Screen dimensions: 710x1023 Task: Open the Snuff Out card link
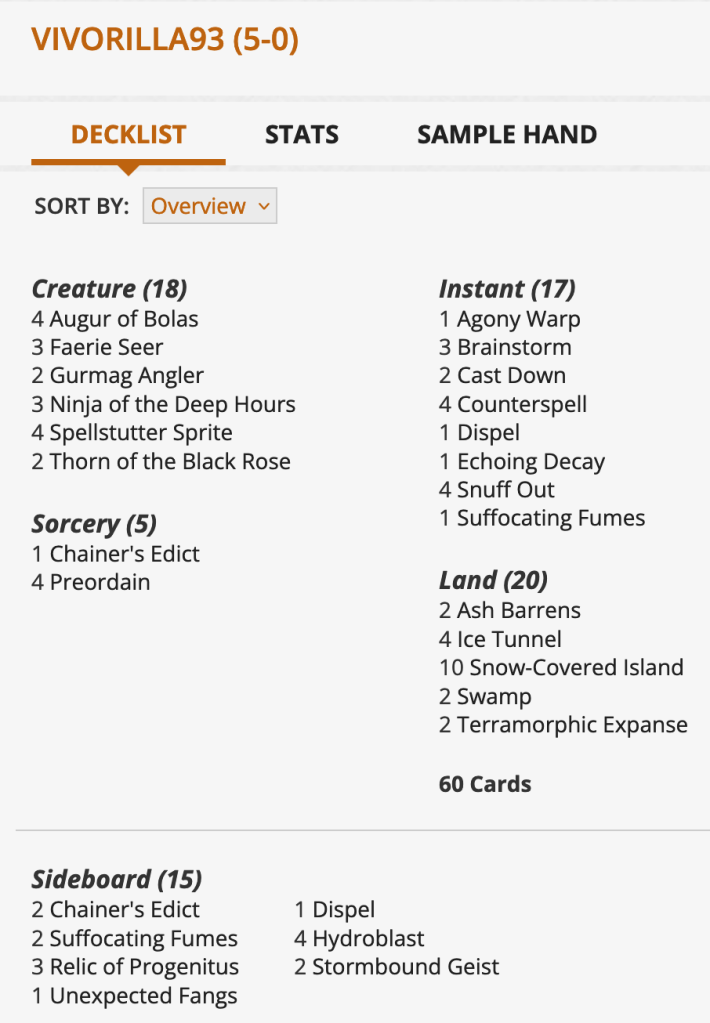505,490
